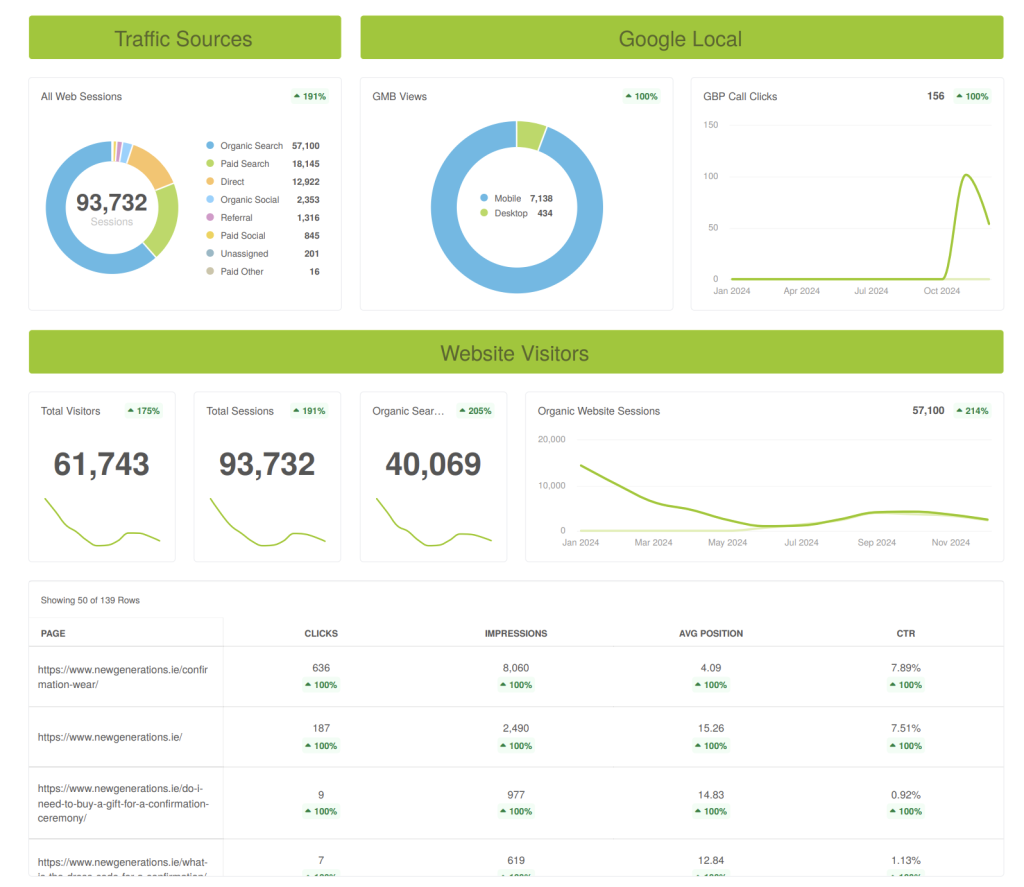
Task: Click the 93,732 Sessions donut chart center
Action: 112,208
